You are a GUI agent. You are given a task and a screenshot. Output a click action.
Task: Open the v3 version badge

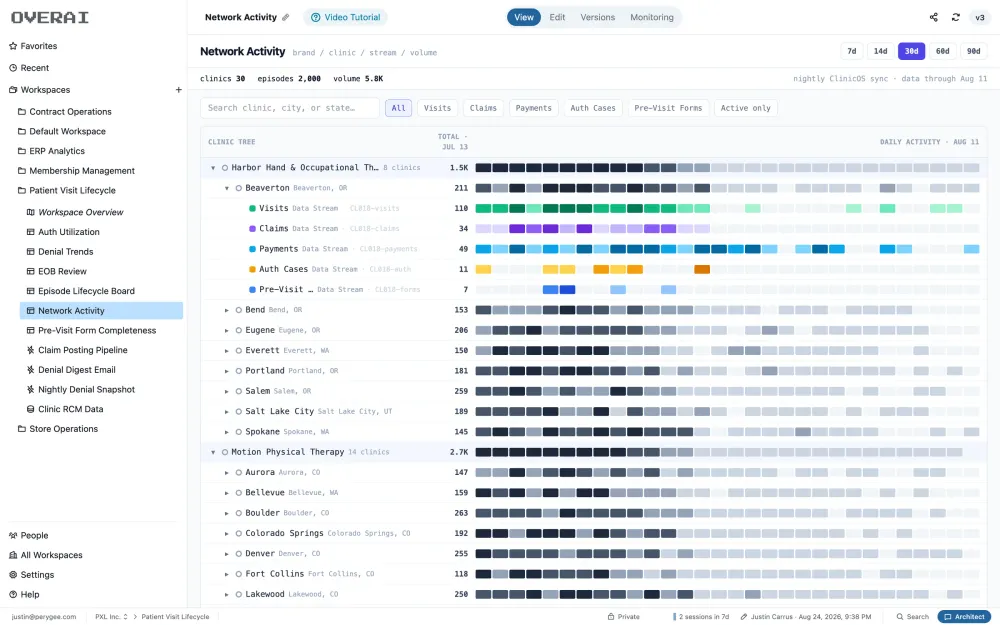[980, 17]
